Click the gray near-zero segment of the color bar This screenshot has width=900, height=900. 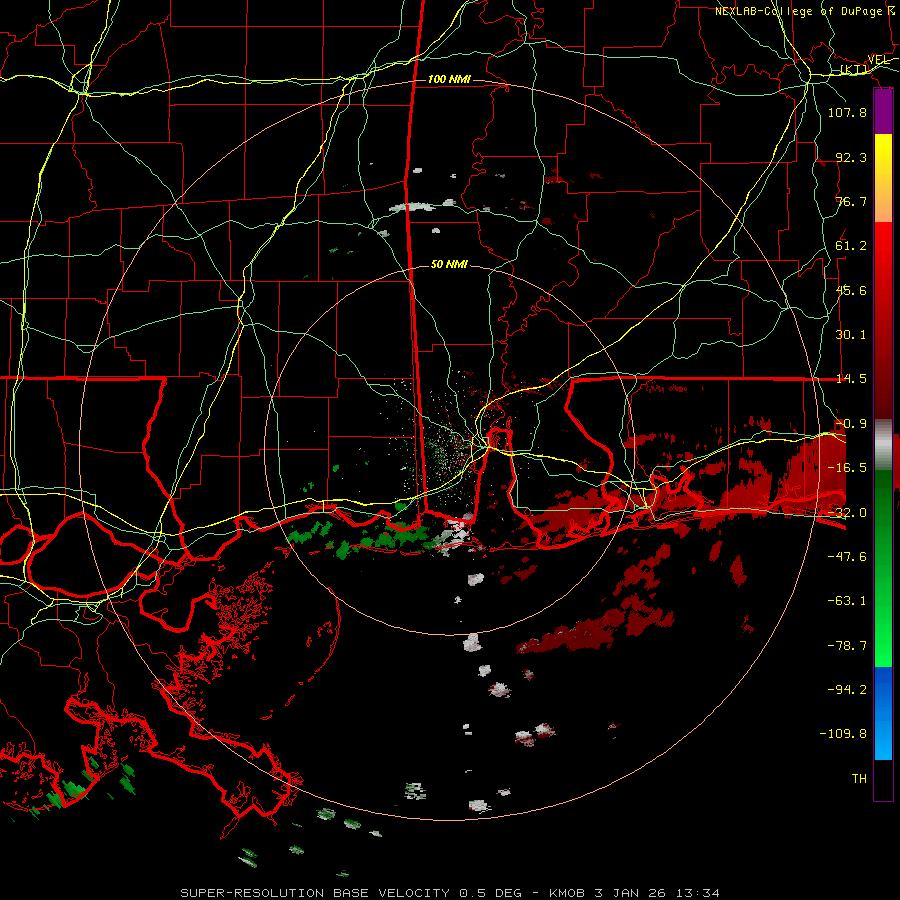click(x=883, y=444)
